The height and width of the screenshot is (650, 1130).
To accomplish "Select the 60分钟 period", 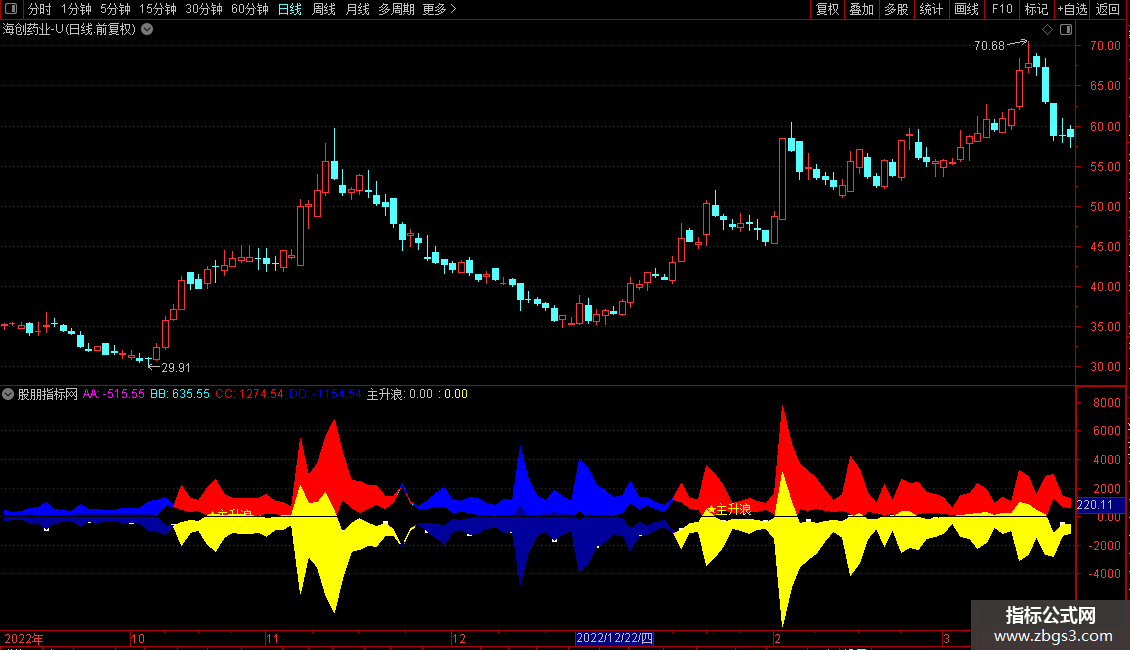I will click(x=250, y=9).
